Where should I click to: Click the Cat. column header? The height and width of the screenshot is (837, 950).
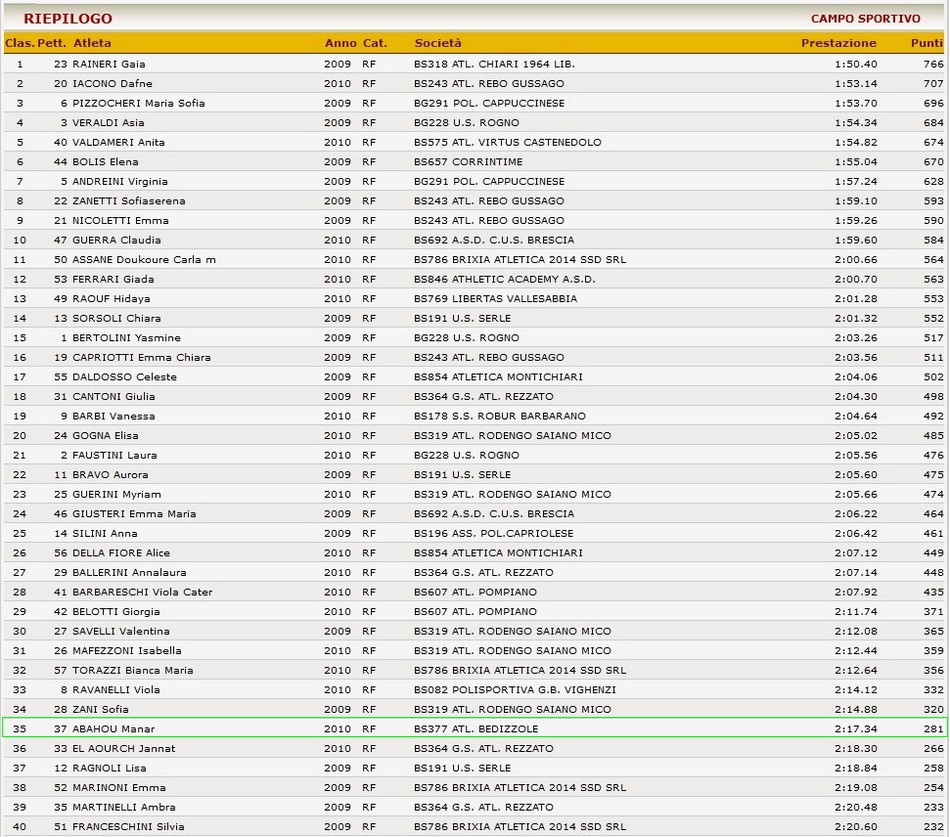pos(375,43)
